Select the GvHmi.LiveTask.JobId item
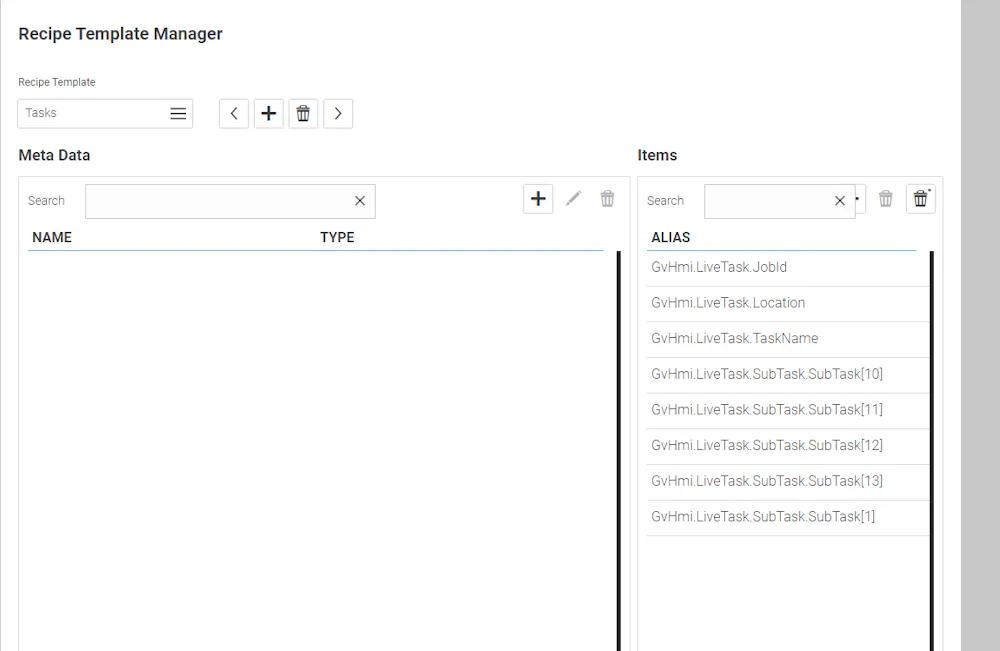Viewport: 1000px width, 651px height. (x=788, y=268)
